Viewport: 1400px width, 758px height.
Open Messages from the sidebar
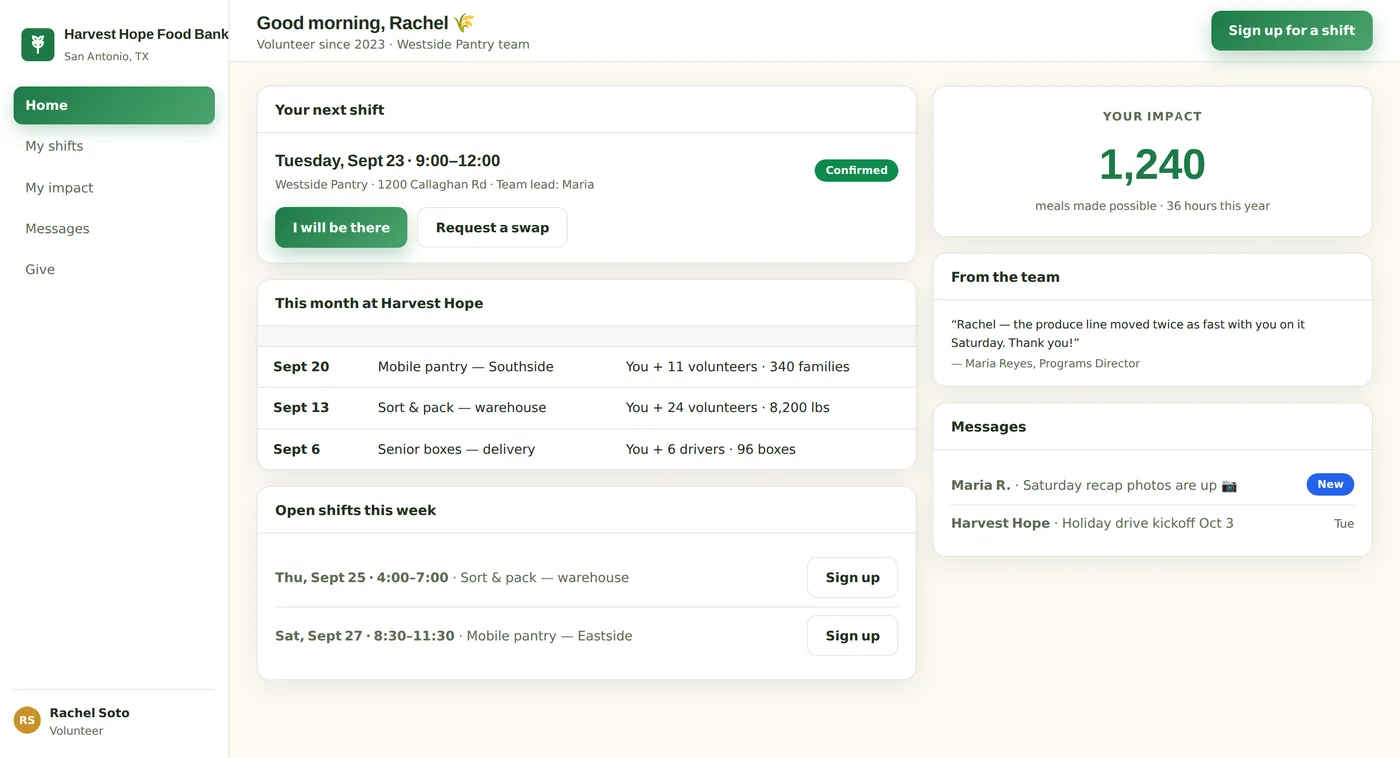point(114,229)
